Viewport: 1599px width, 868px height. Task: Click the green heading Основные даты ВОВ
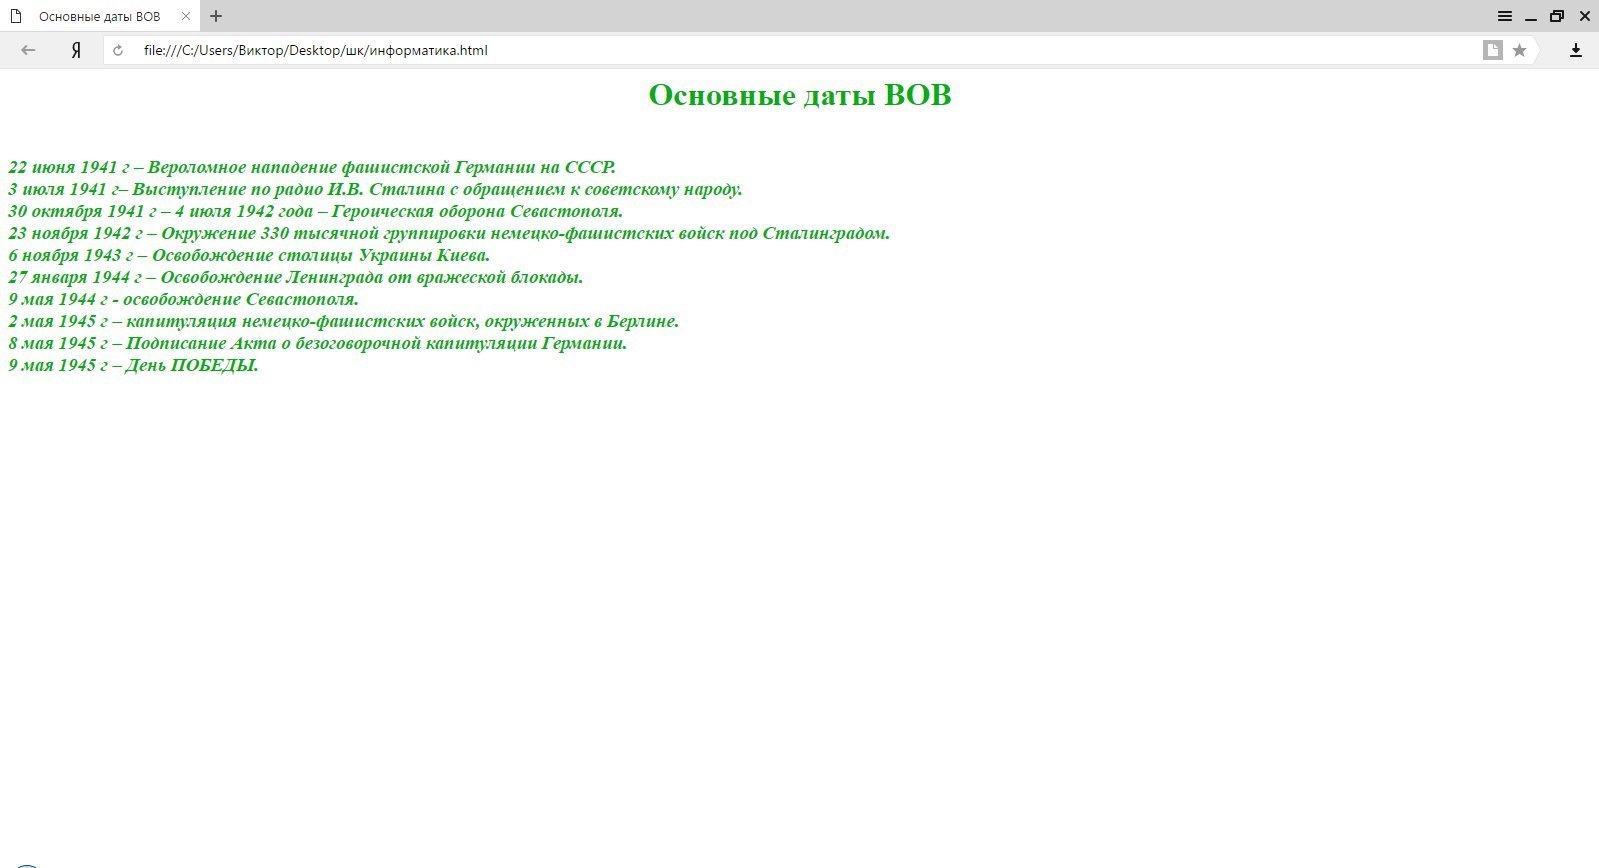click(799, 95)
